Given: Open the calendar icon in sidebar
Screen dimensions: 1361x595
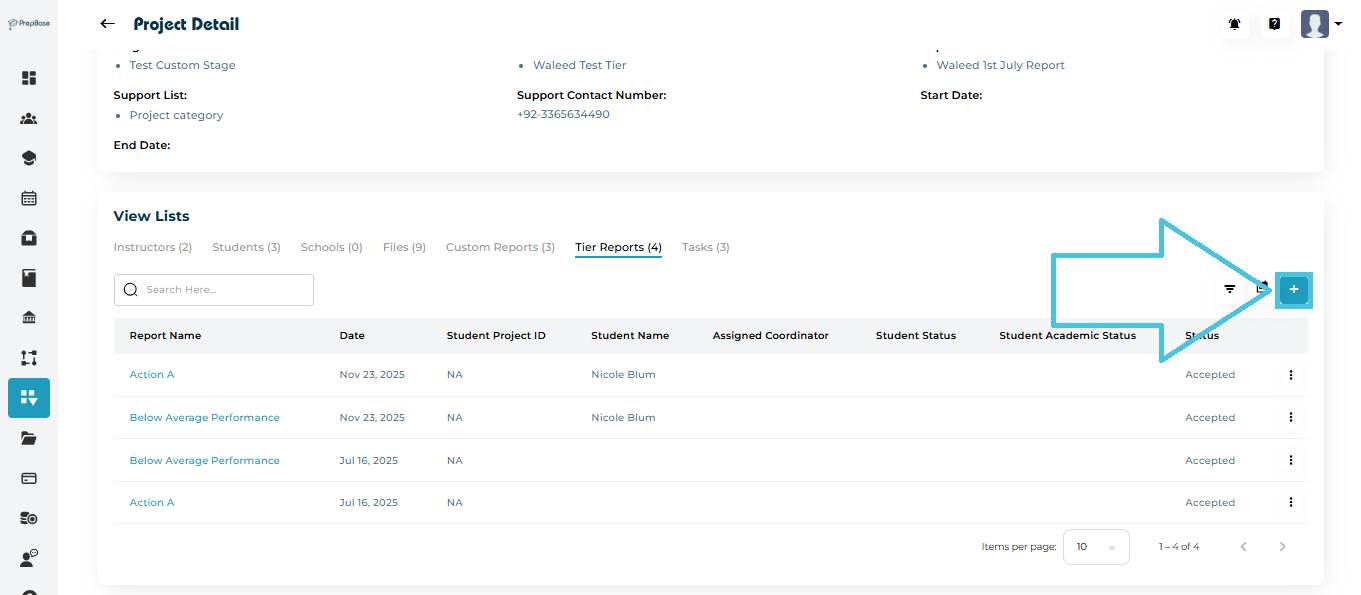Looking at the screenshot, I should pyautogui.click(x=29, y=198).
